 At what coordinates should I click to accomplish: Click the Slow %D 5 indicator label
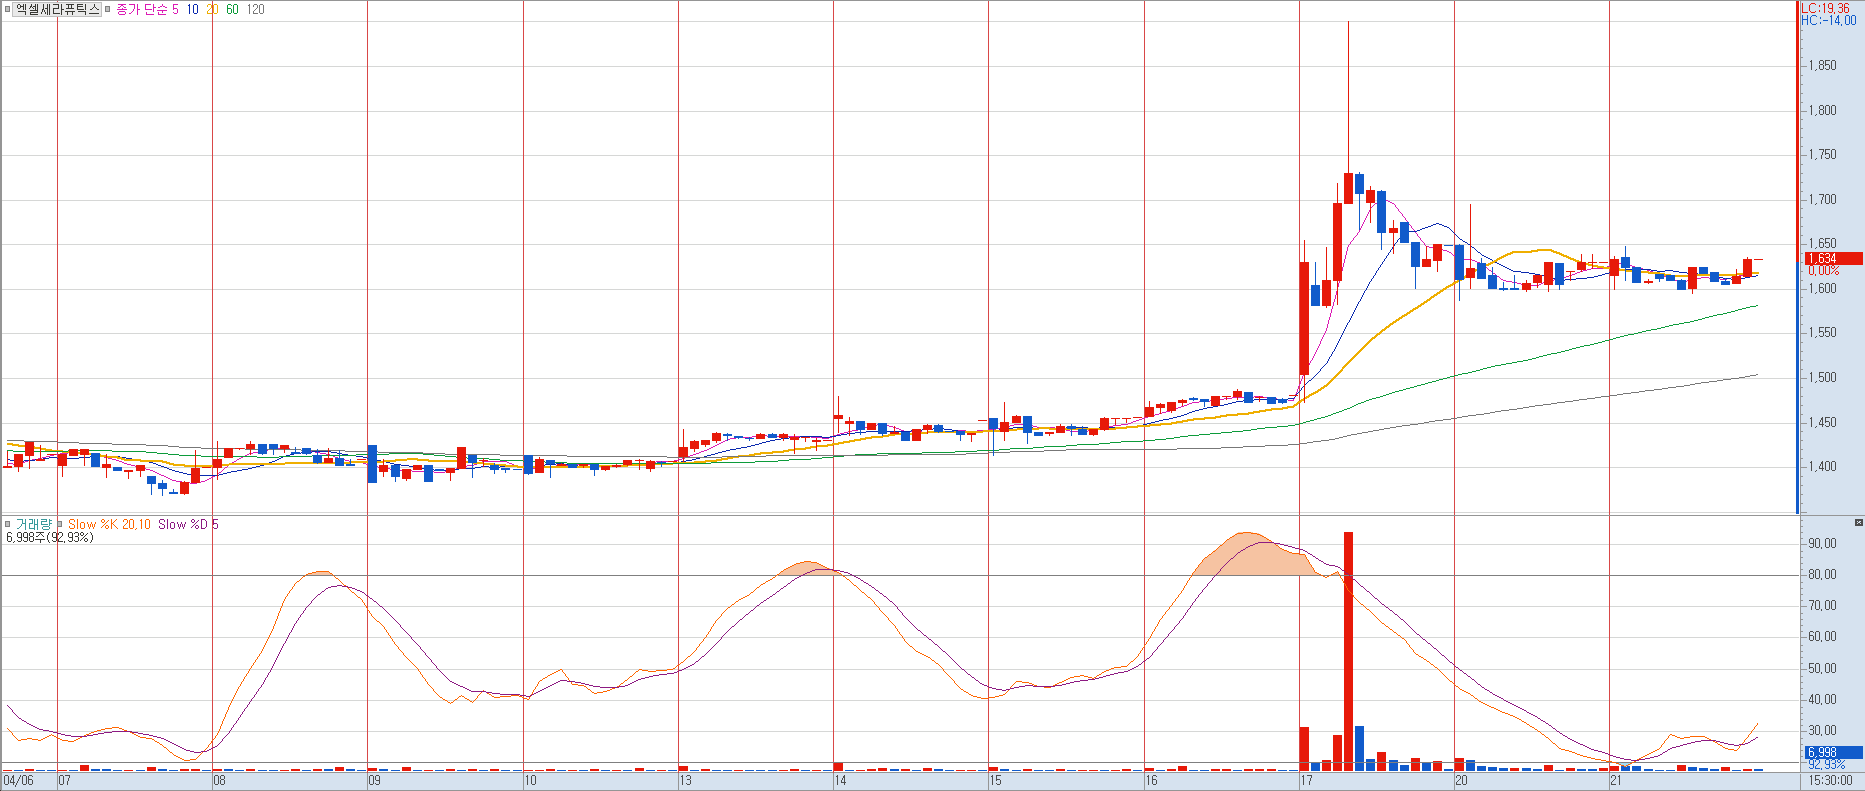coord(188,524)
